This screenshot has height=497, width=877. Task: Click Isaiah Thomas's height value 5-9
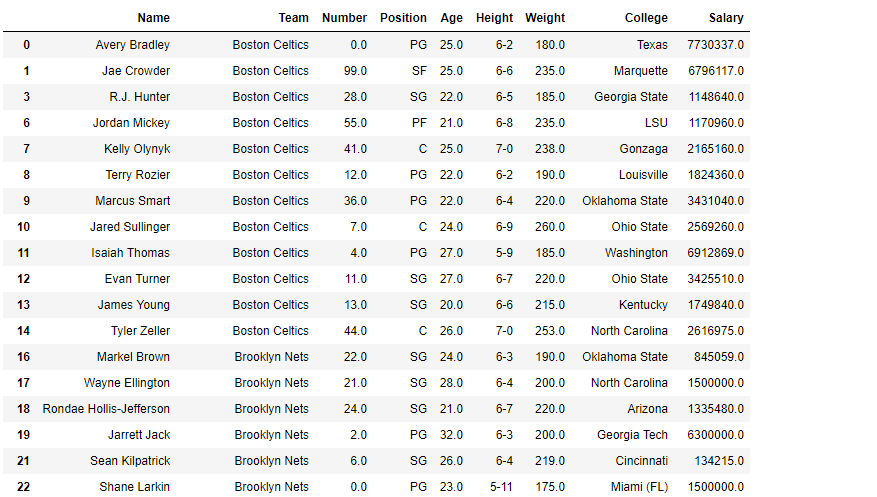point(504,253)
